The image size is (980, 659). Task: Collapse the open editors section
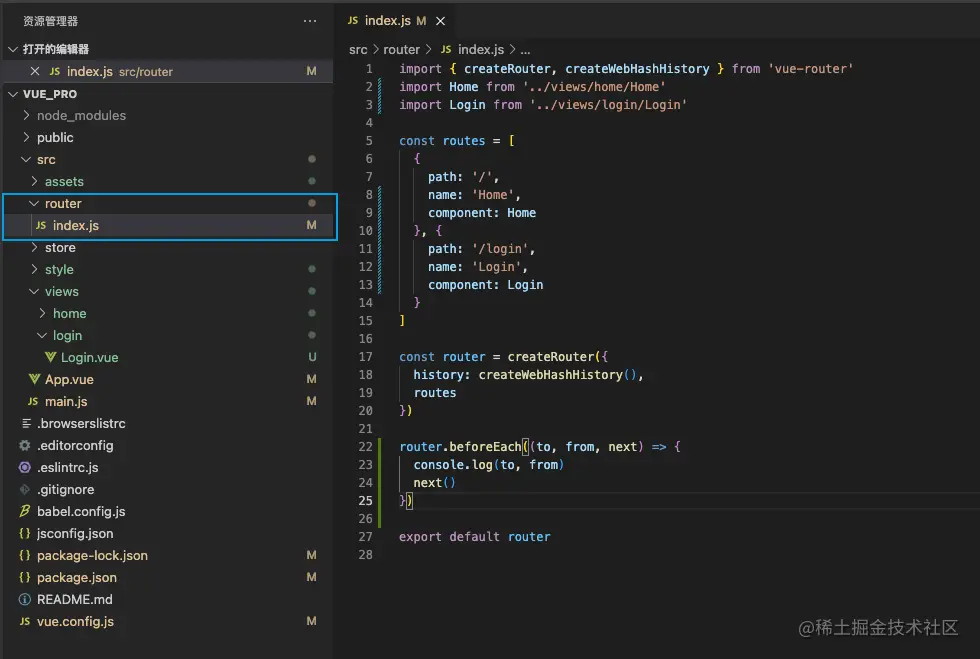(13, 49)
